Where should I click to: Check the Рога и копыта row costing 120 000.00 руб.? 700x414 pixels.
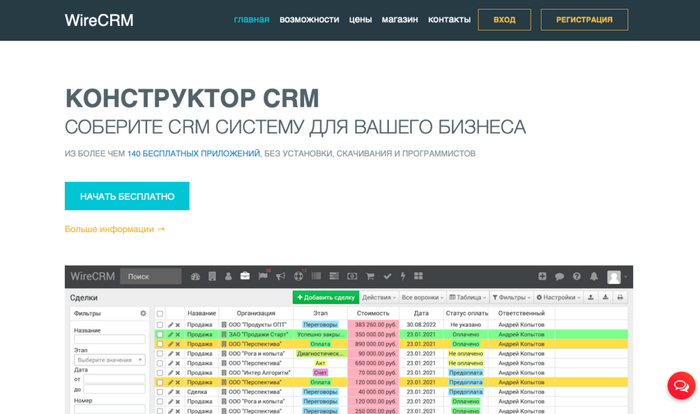pos(160,401)
